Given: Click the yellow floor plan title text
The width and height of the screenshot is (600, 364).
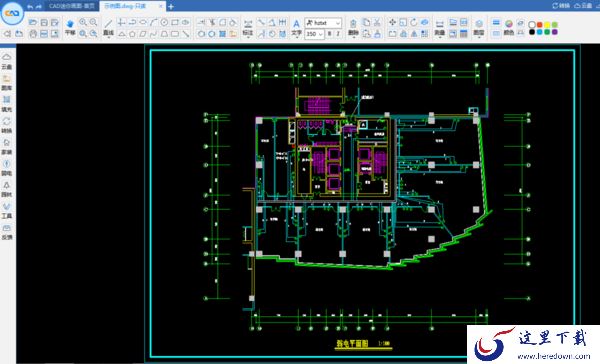Looking at the screenshot, I should (352, 344).
